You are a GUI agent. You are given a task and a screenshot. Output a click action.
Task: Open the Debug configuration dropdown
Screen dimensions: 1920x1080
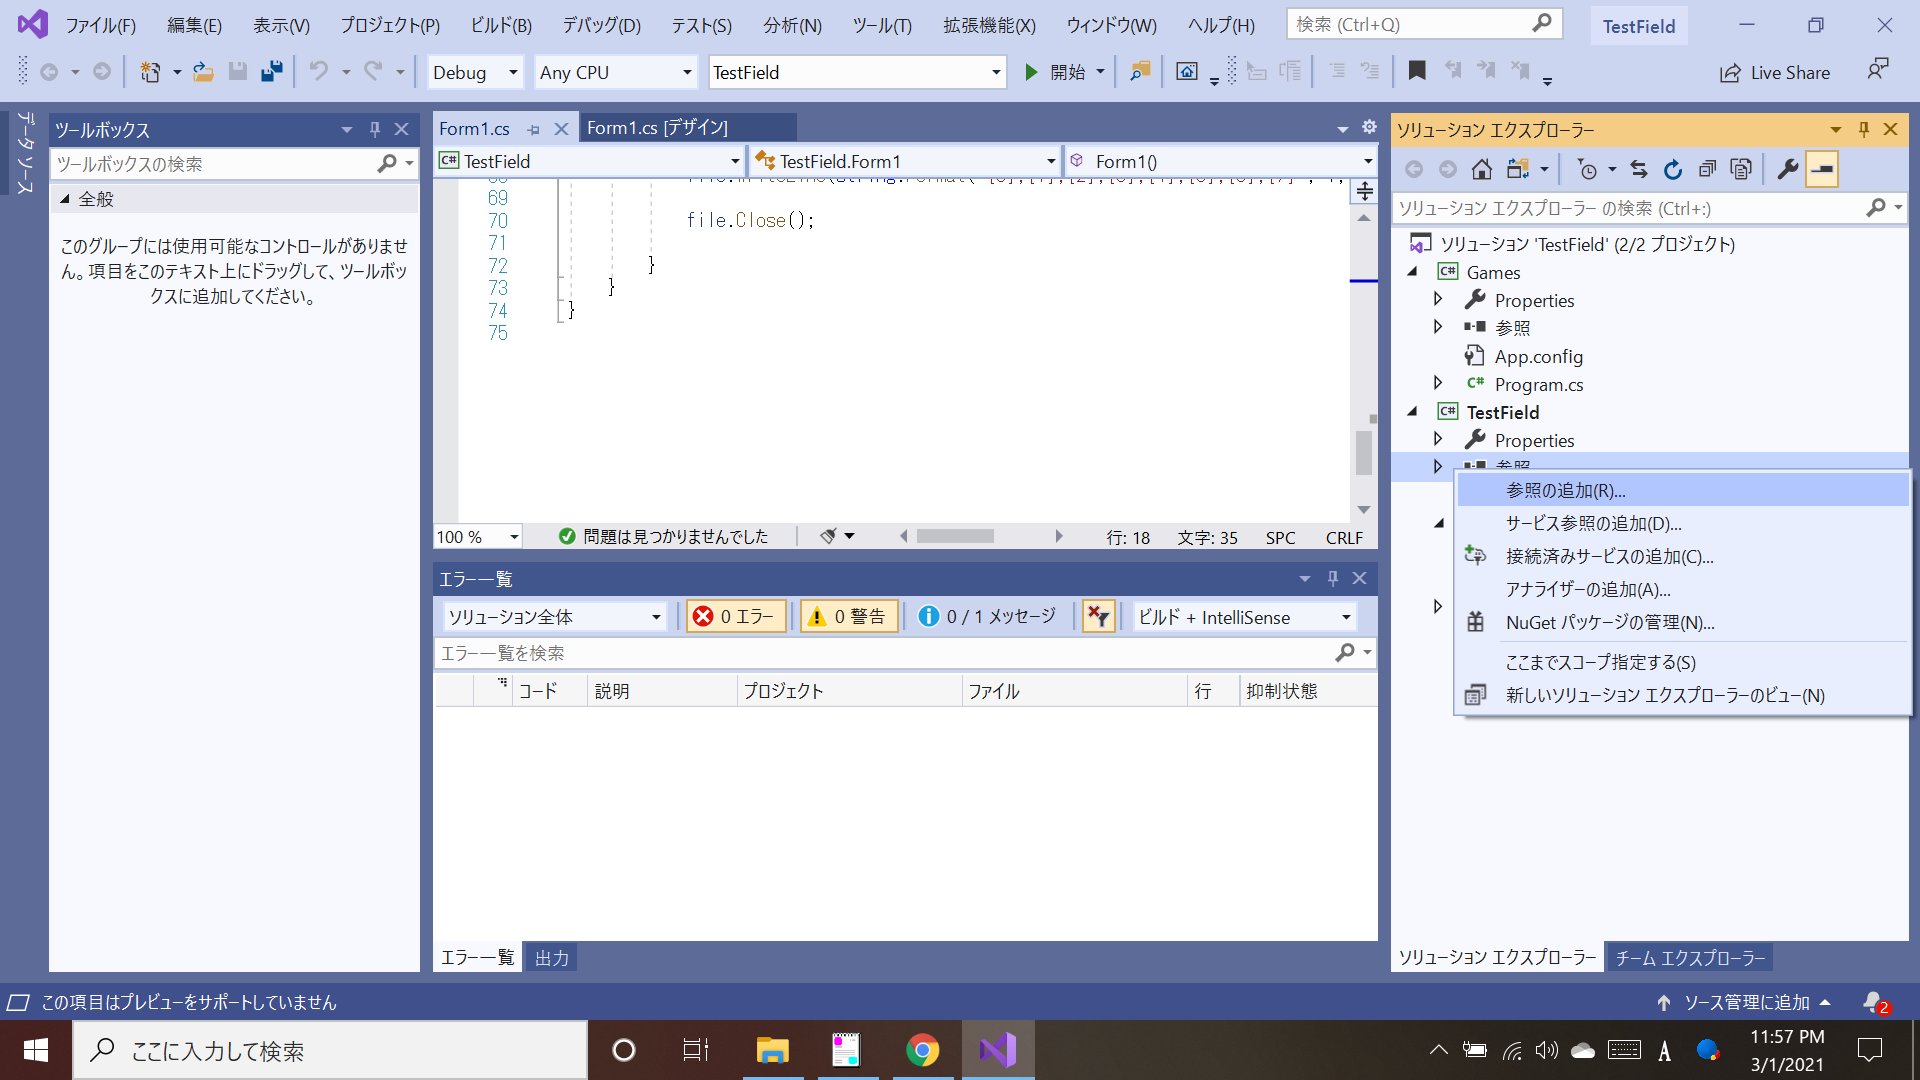tap(475, 73)
